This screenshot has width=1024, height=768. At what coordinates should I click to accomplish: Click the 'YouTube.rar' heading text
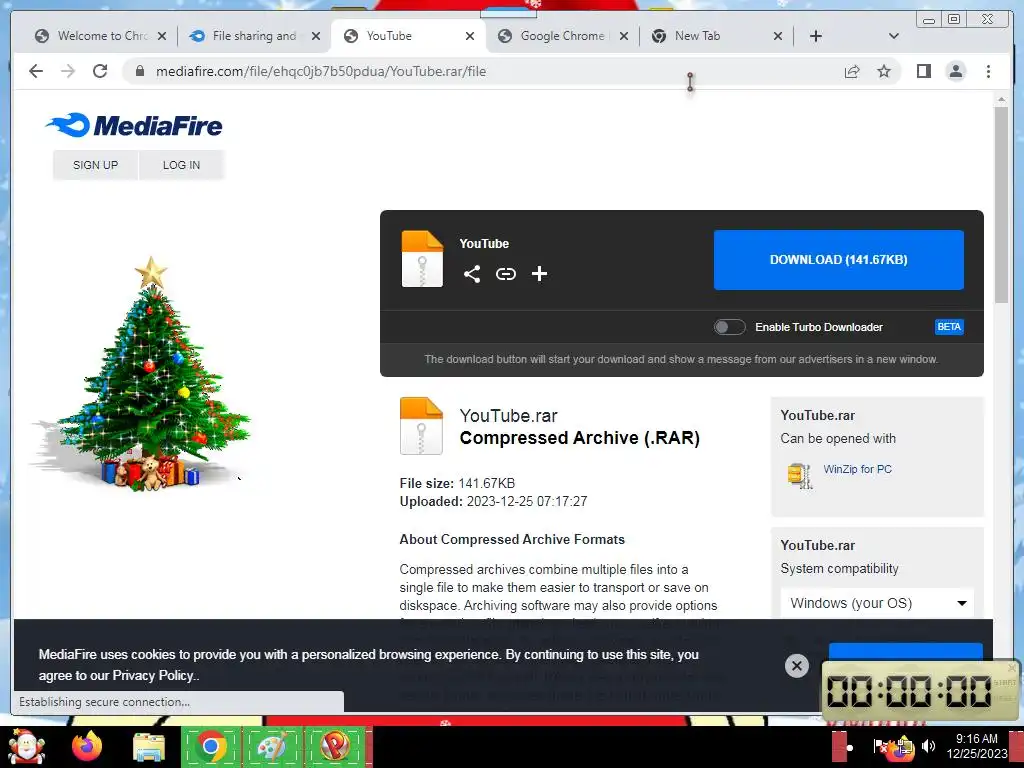coord(508,415)
